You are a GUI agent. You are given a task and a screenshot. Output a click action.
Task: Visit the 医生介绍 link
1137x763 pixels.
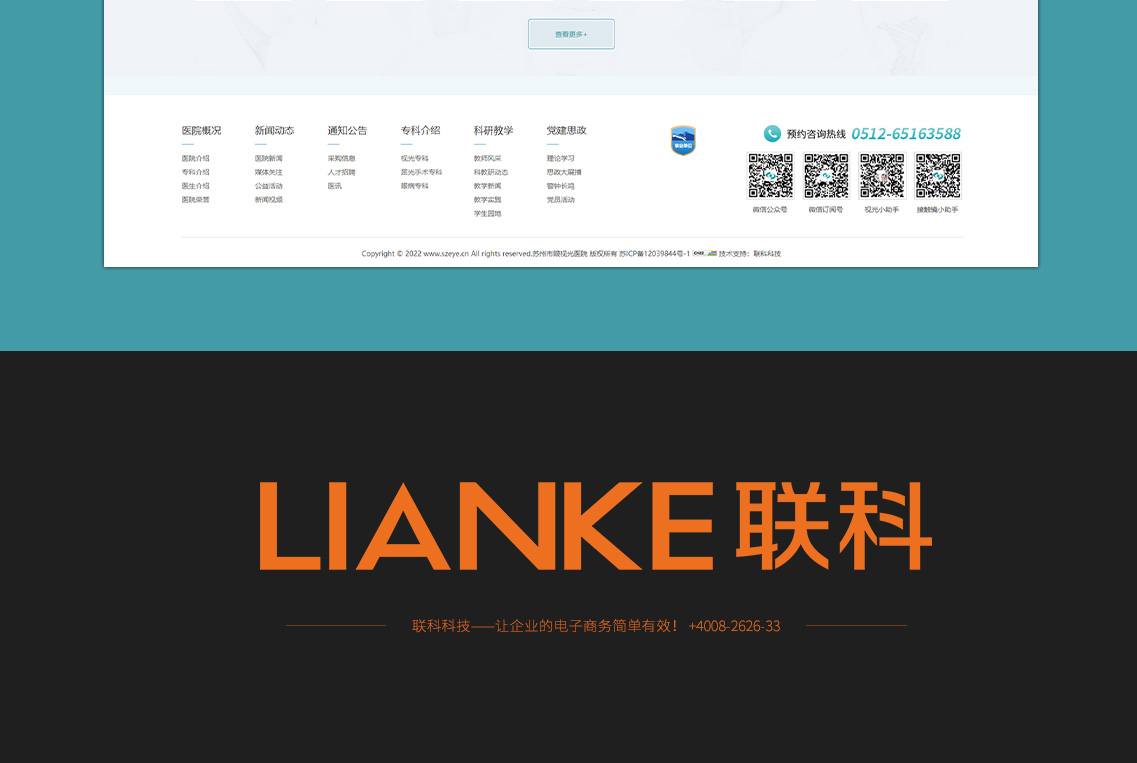pos(195,186)
